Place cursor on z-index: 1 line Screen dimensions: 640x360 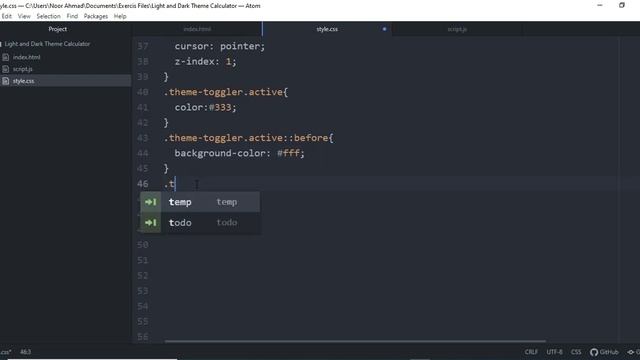(x=205, y=62)
